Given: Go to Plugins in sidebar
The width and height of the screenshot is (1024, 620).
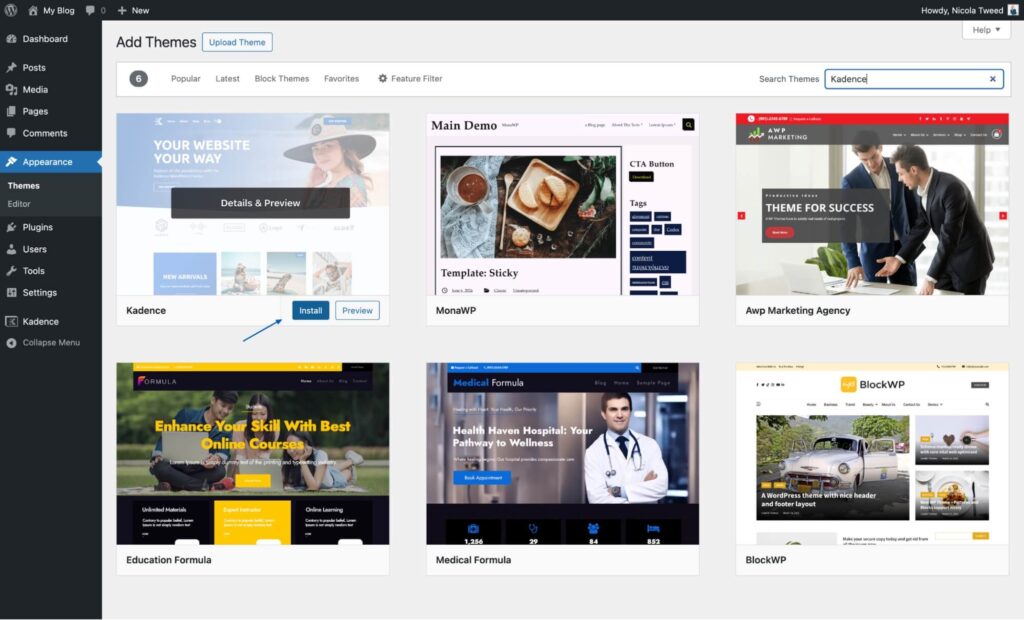Looking at the screenshot, I should click(x=37, y=227).
